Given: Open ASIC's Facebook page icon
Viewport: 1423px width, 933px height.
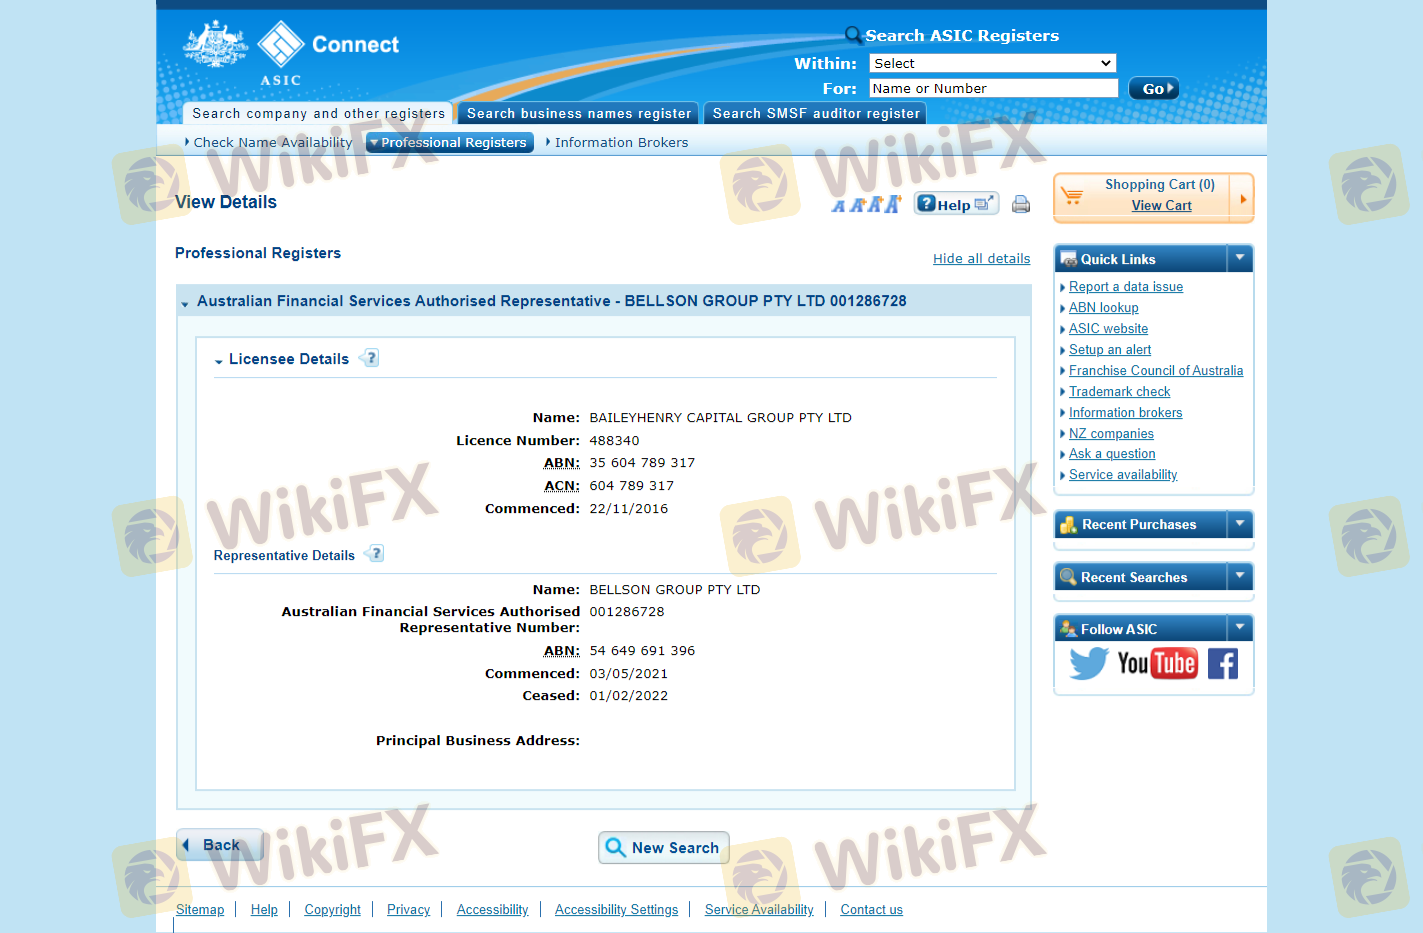Looking at the screenshot, I should [x=1222, y=663].
